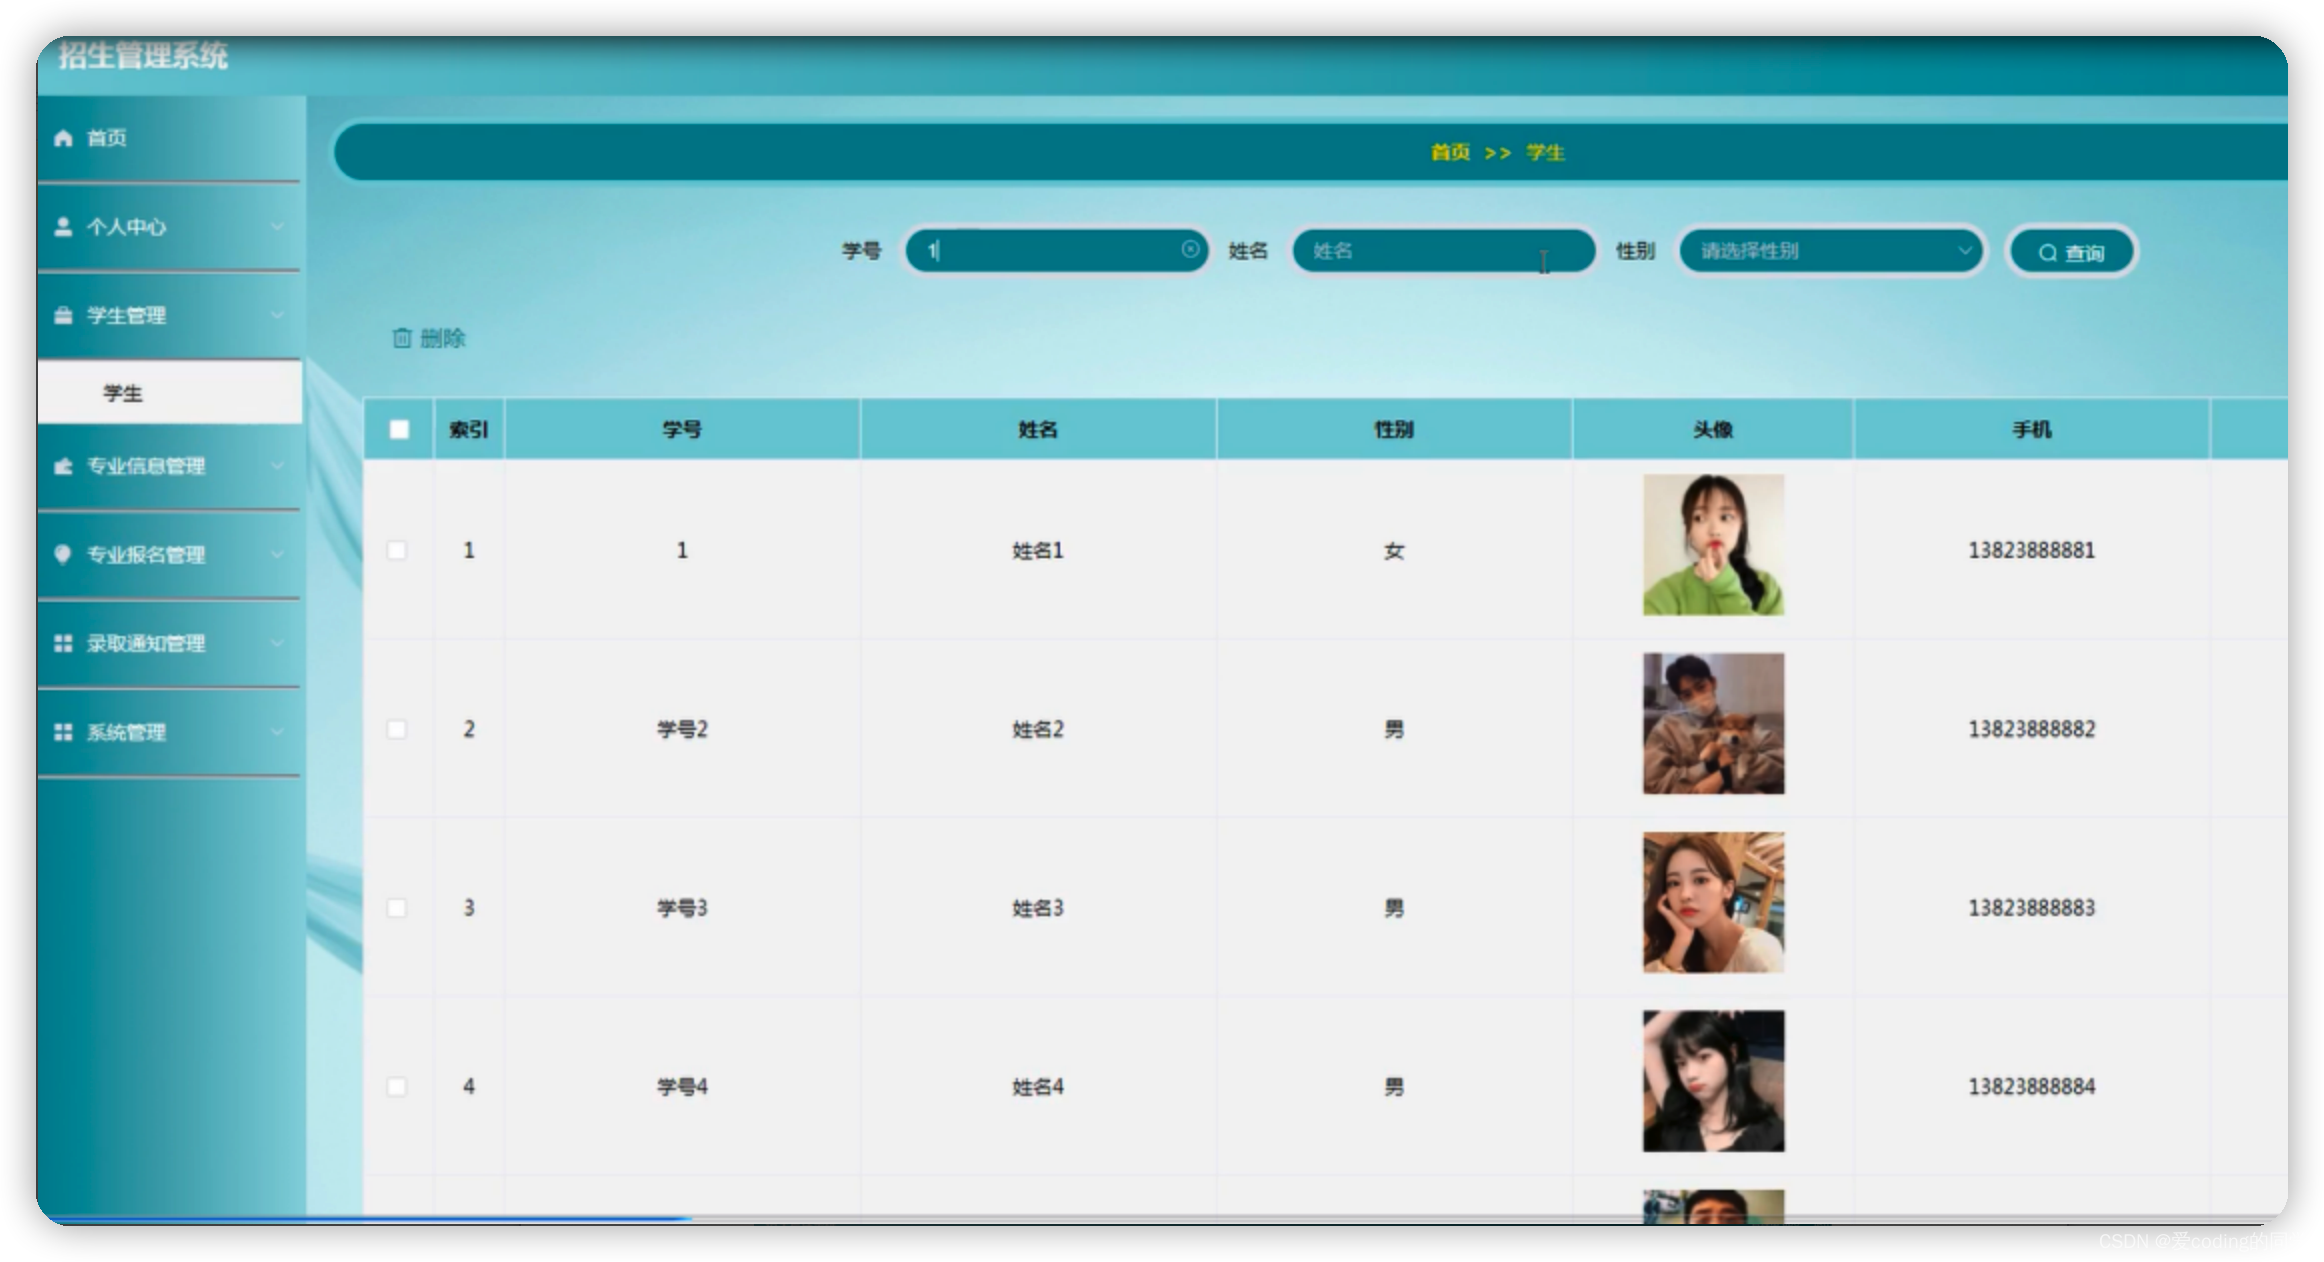
Task: Click the 女 gender cell for 姓名1
Action: (1394, 550)
